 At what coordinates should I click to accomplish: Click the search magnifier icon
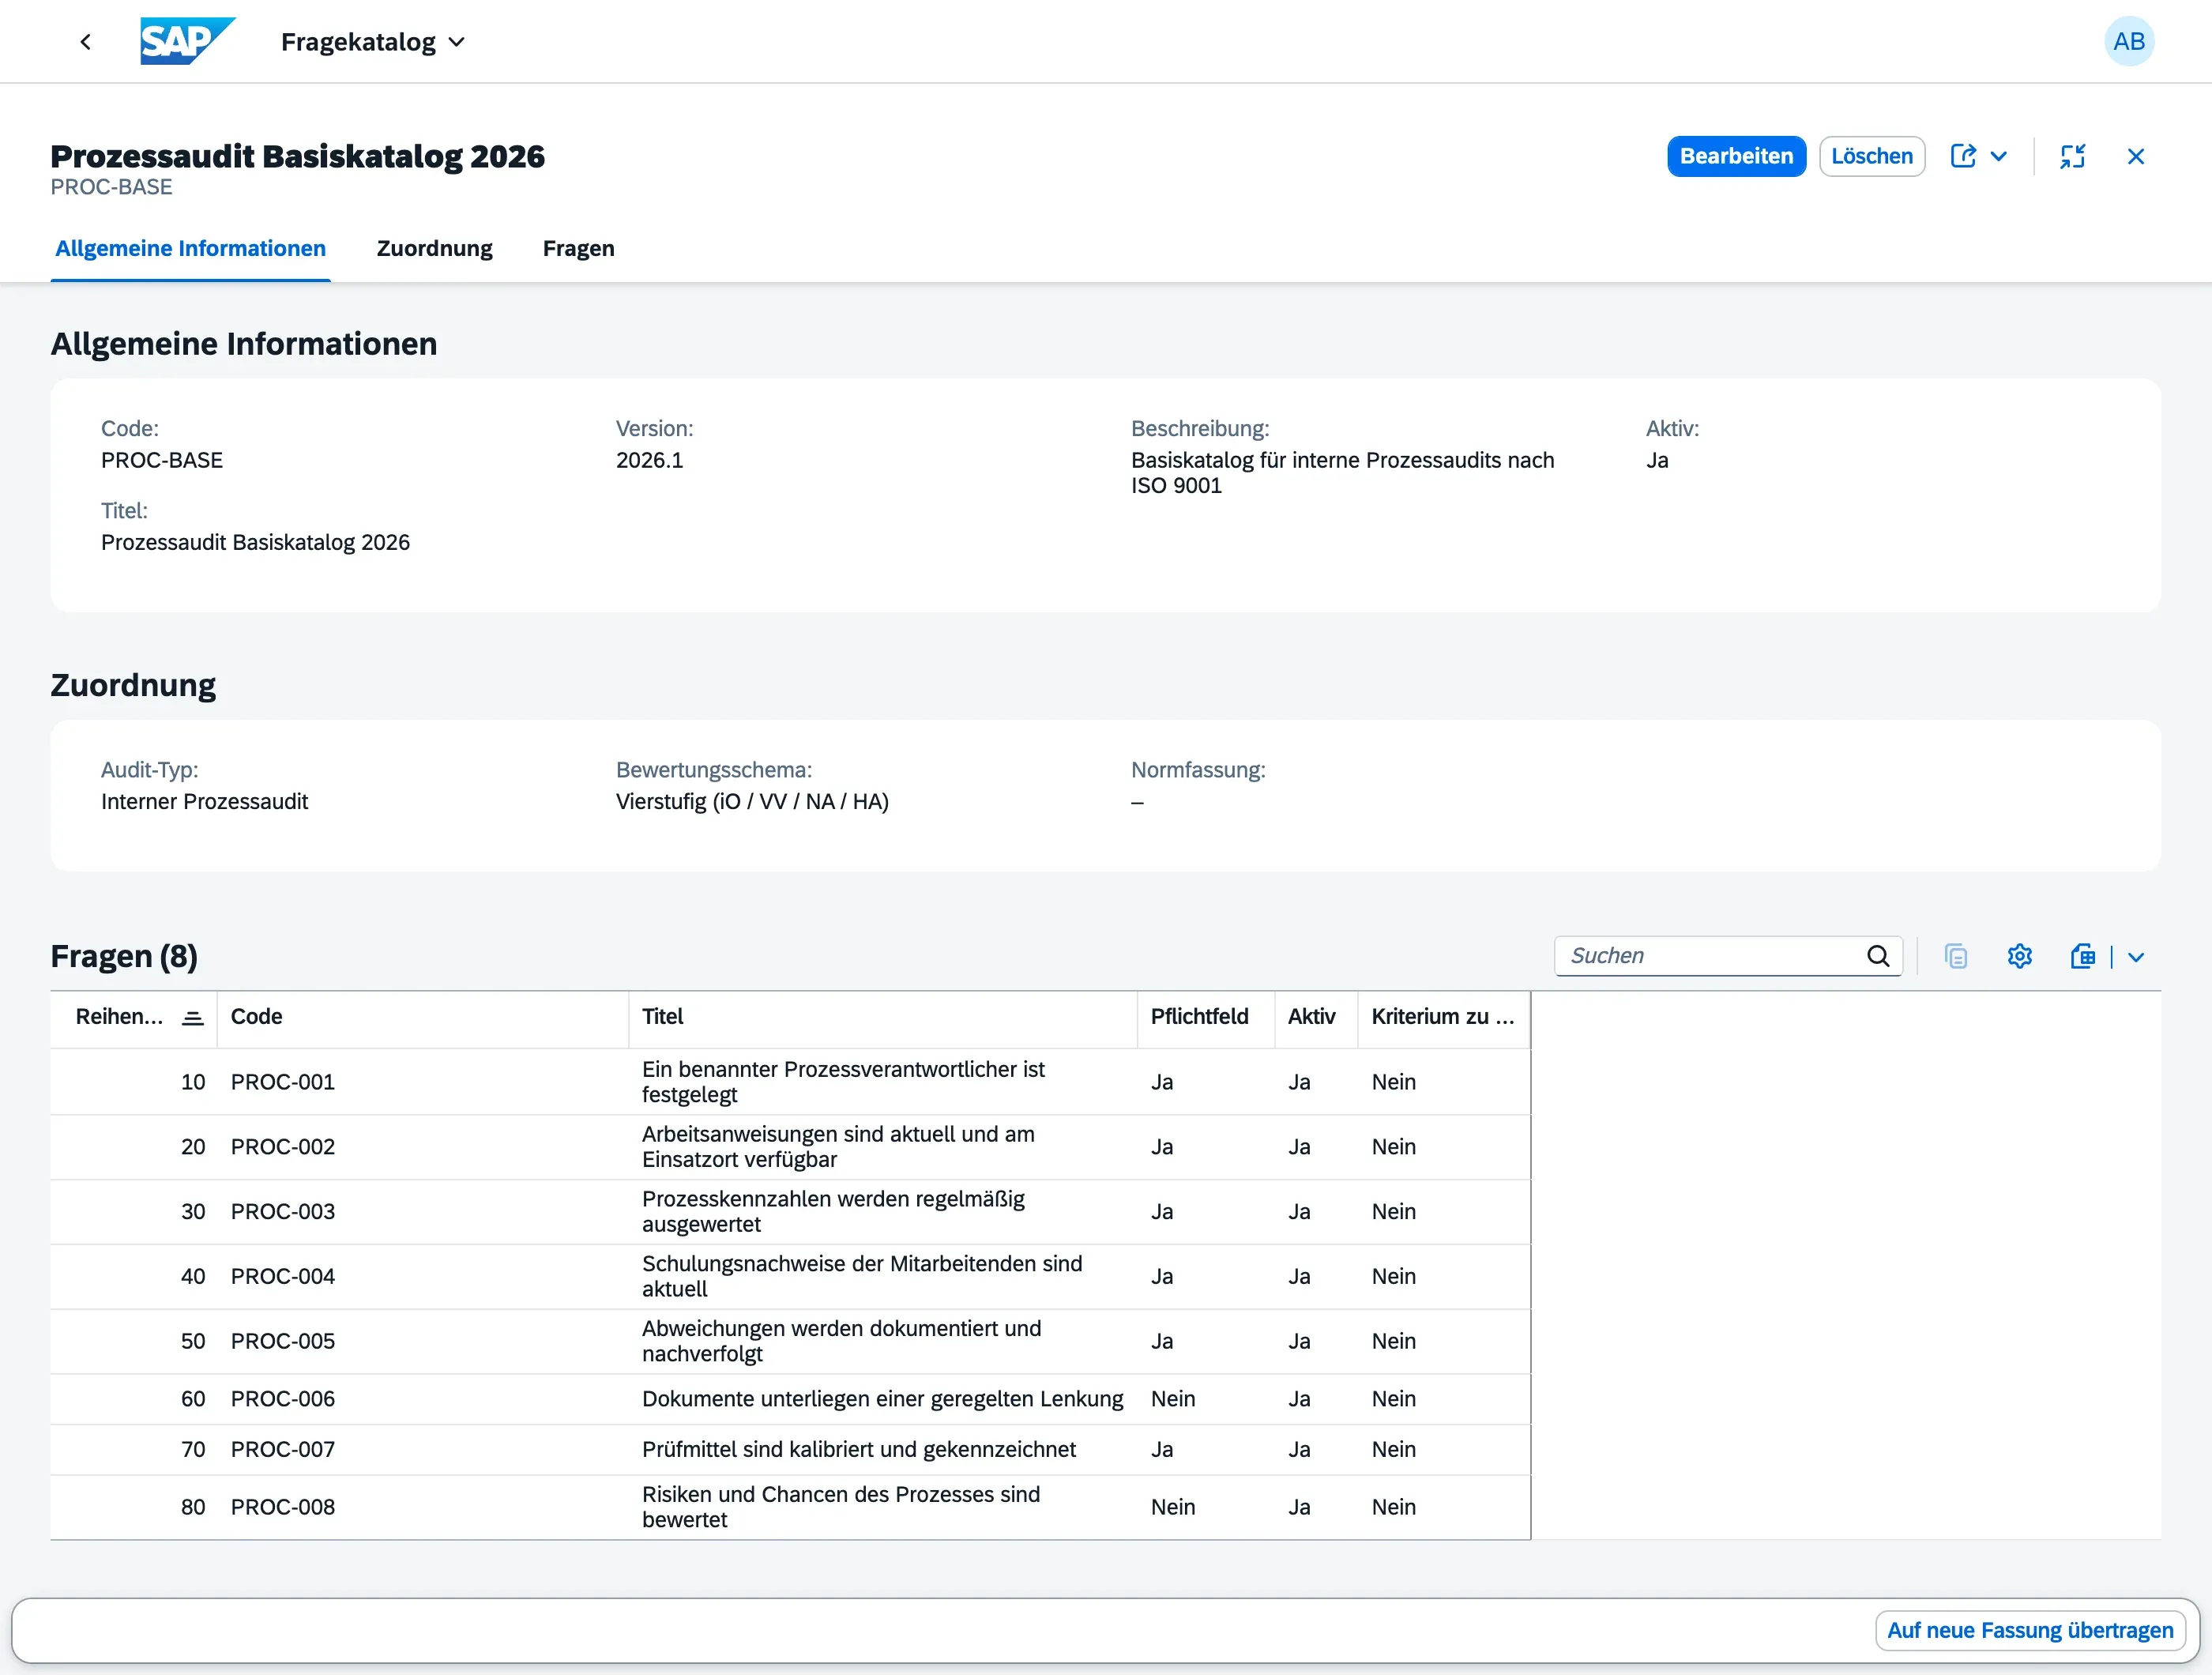pos(1878,956)
